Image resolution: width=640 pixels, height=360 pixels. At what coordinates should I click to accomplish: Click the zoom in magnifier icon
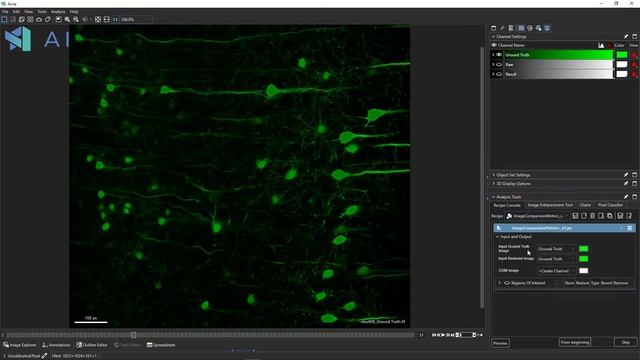[x=67, y=19]
